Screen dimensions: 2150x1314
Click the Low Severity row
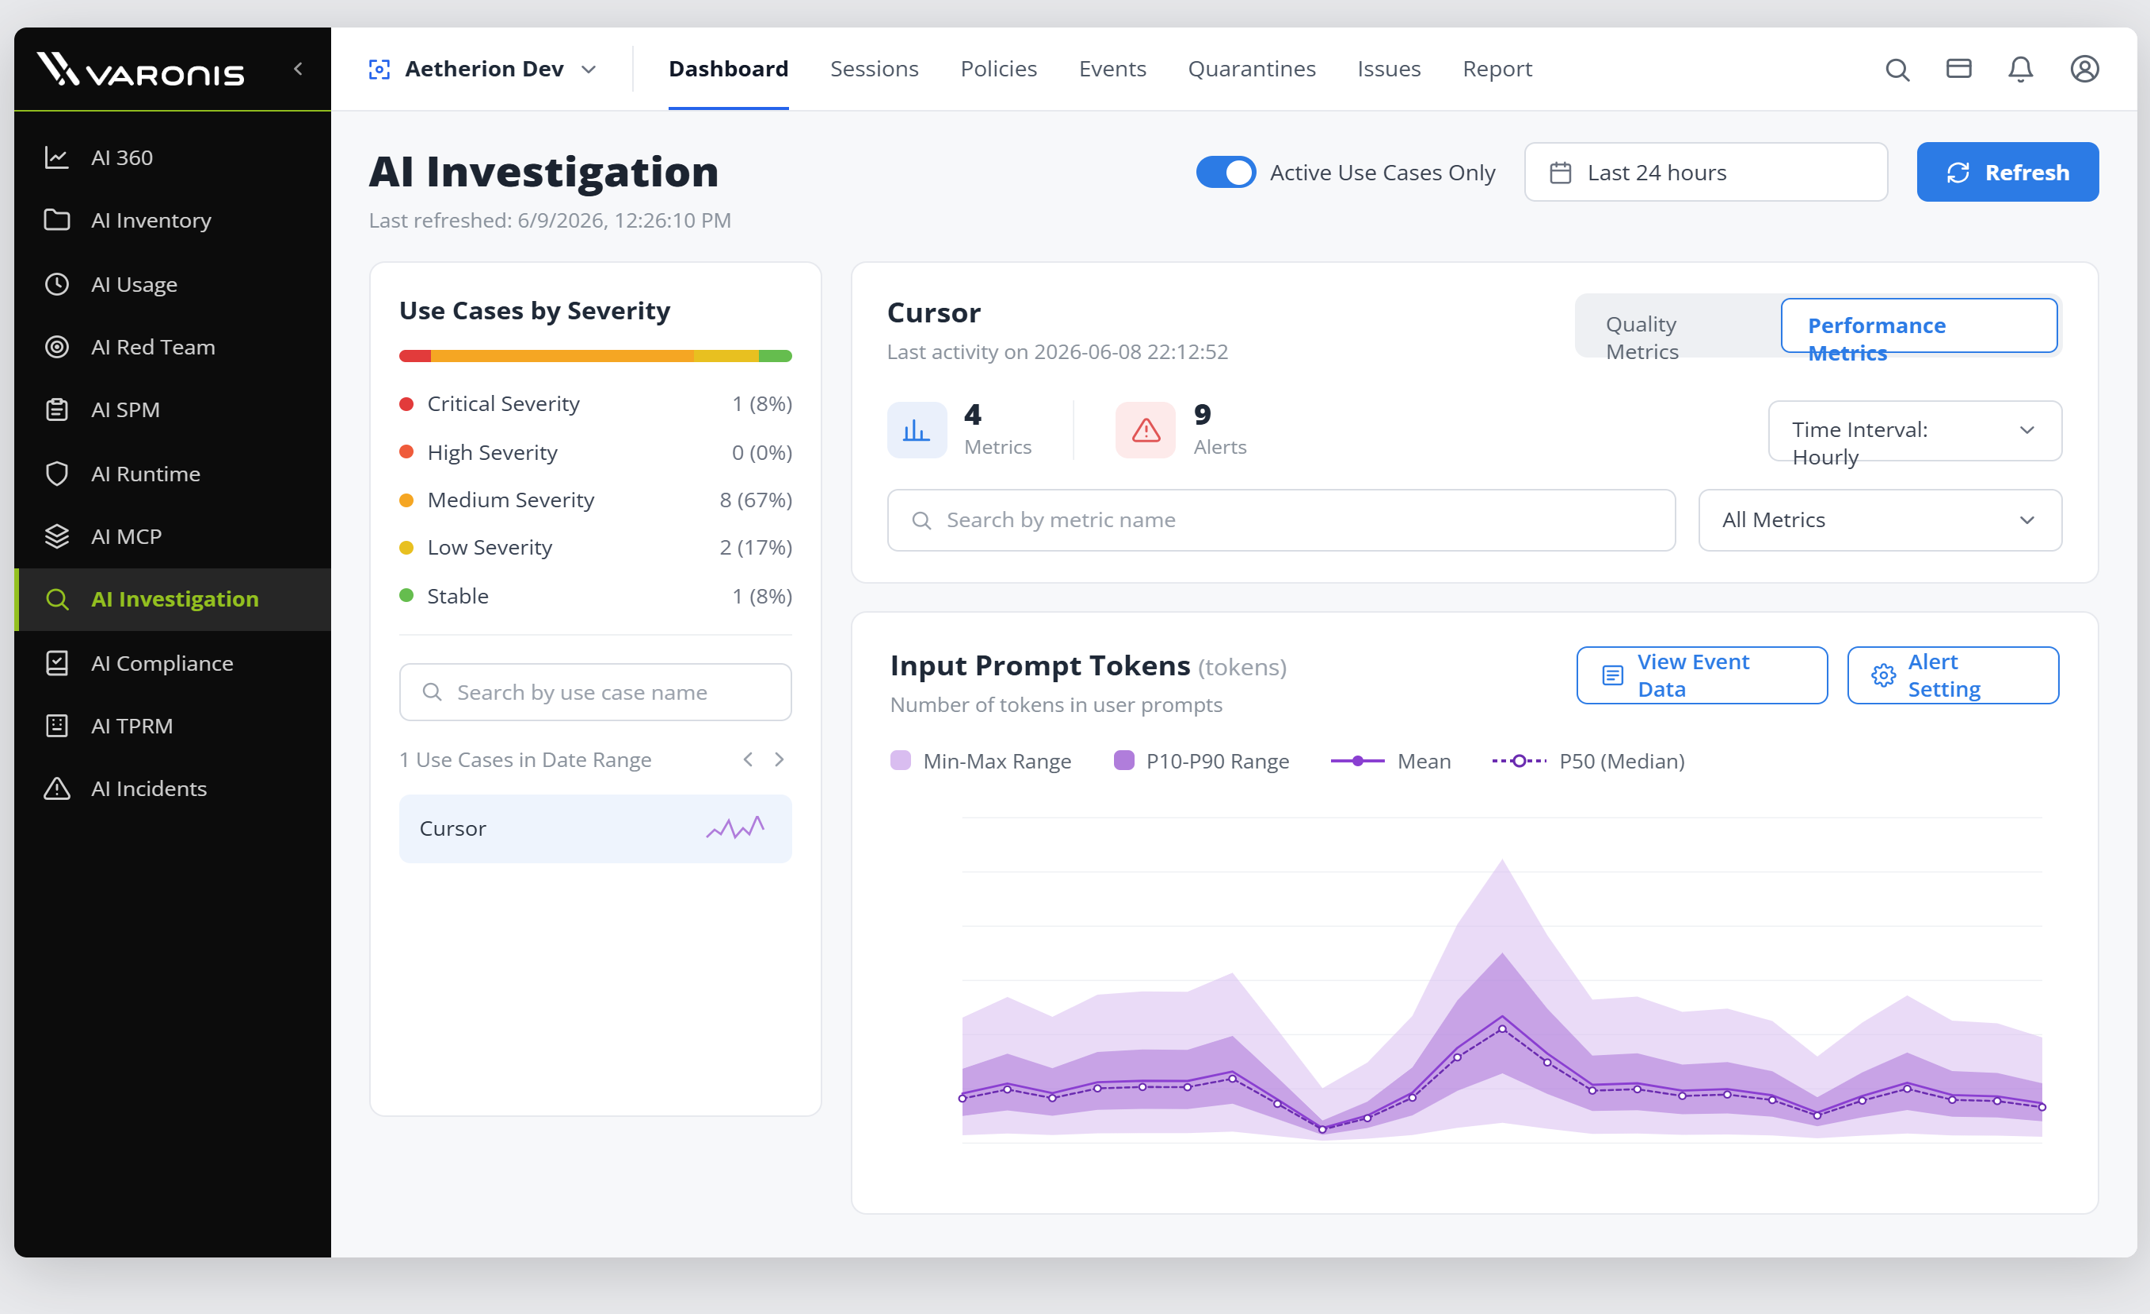click(595, 548)
